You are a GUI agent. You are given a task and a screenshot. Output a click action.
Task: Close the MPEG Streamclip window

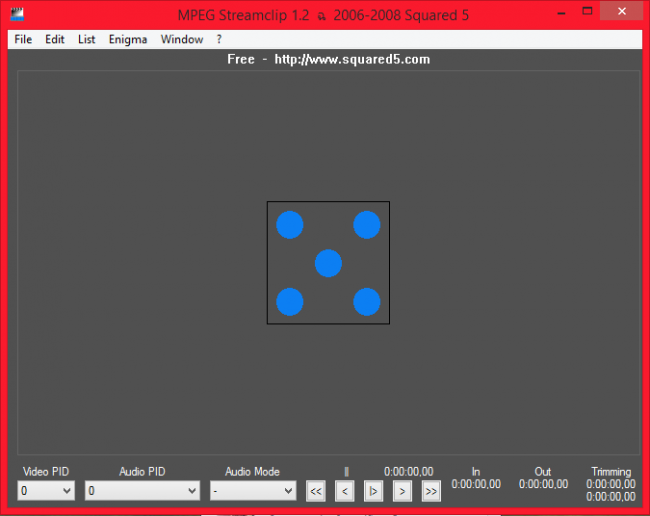[x=621, y=12]
